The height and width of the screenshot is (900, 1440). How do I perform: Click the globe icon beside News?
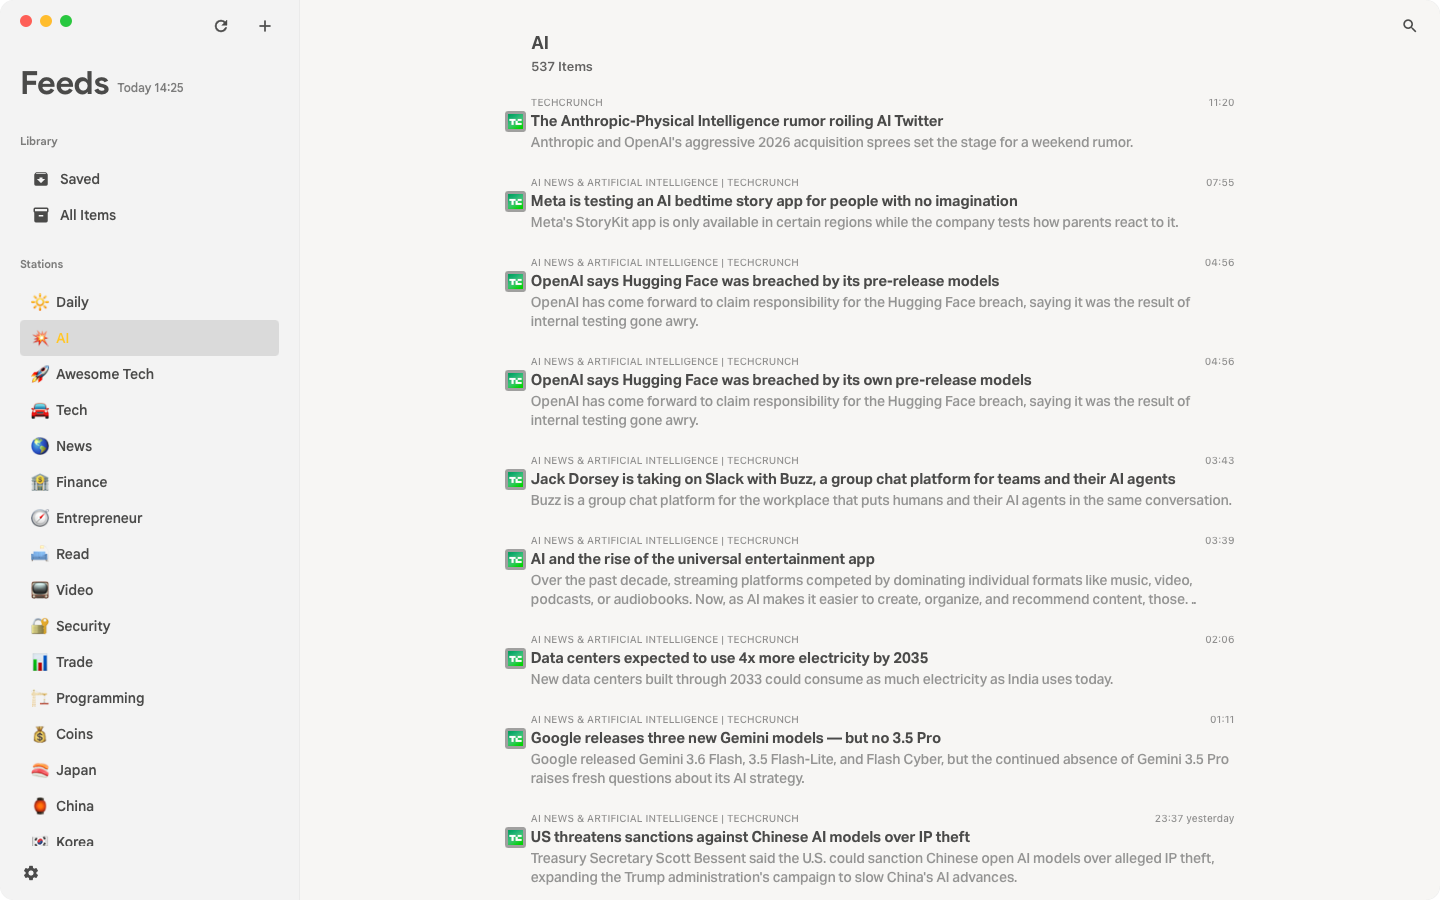[40, 446]
